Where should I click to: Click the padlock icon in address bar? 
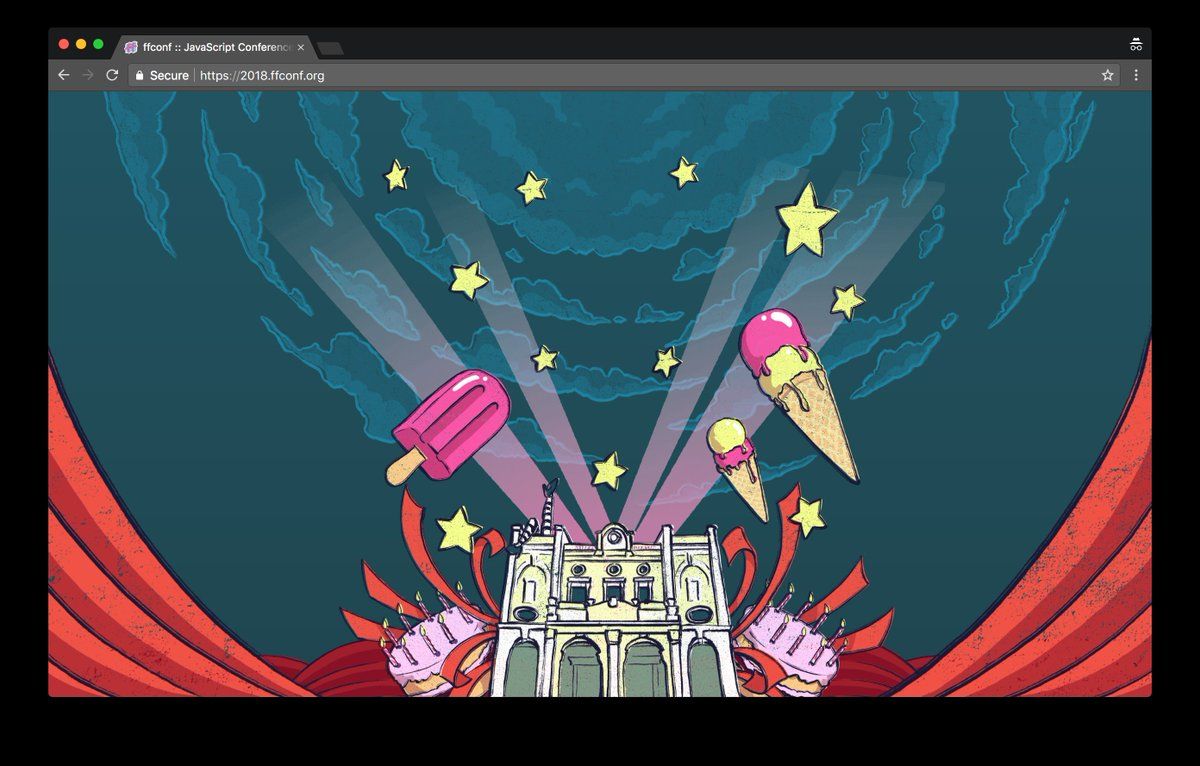(139, 75)
